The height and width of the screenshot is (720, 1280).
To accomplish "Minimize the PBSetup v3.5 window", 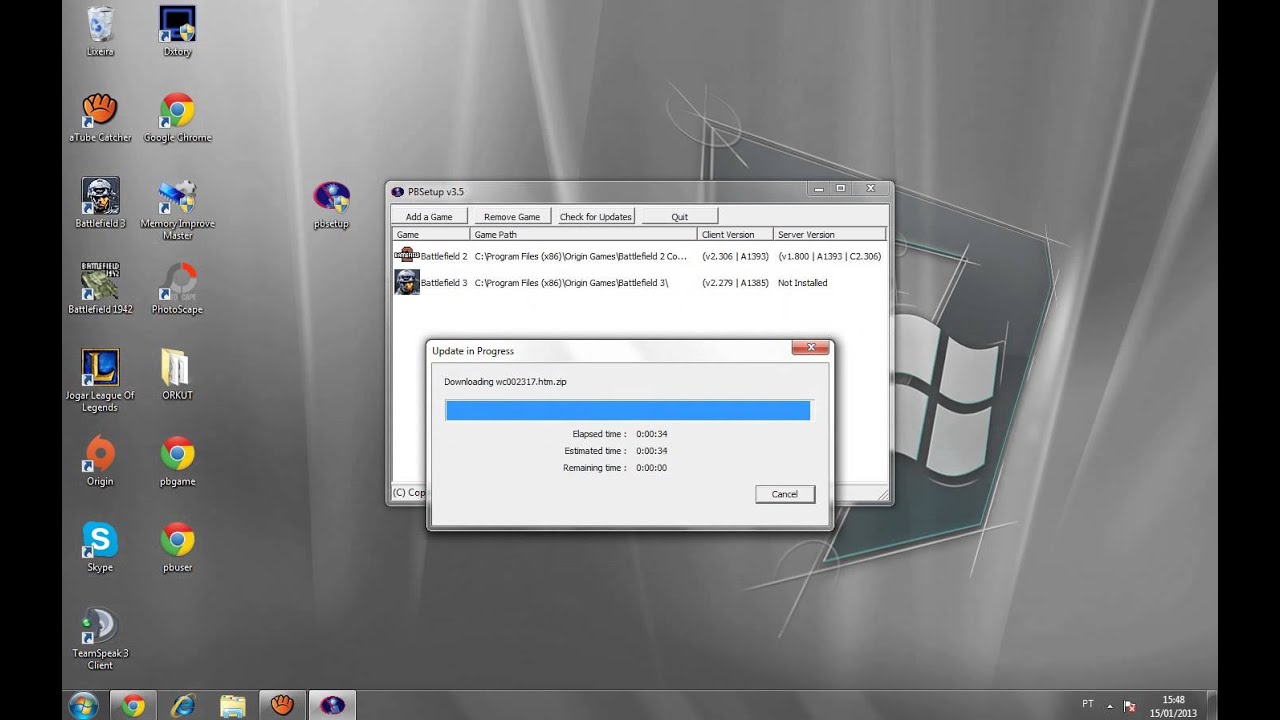I will (x=818, y=188).
